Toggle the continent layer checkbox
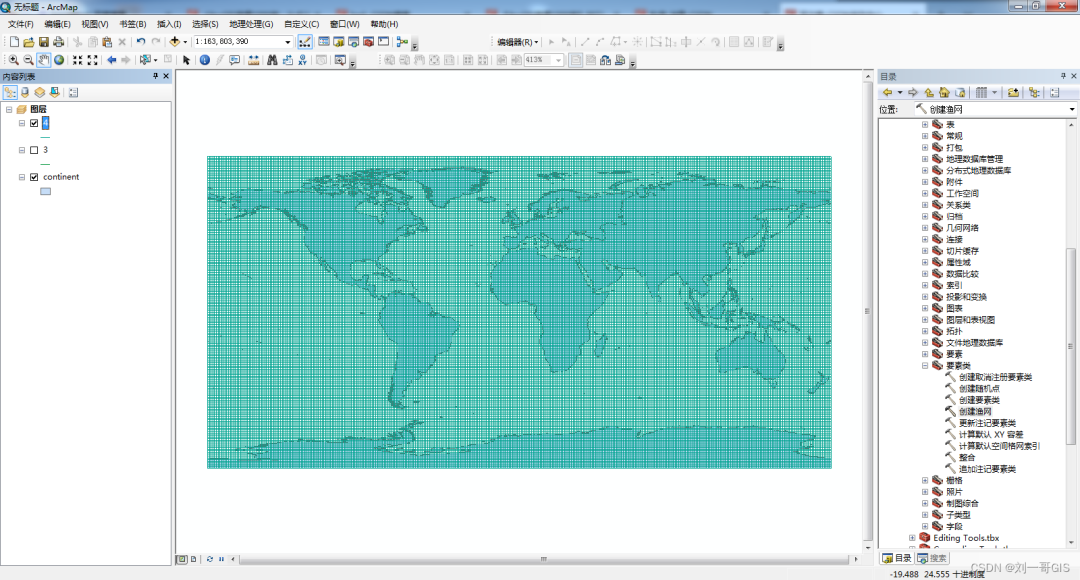The image size is (1080, 580). [x=34, y=177]
